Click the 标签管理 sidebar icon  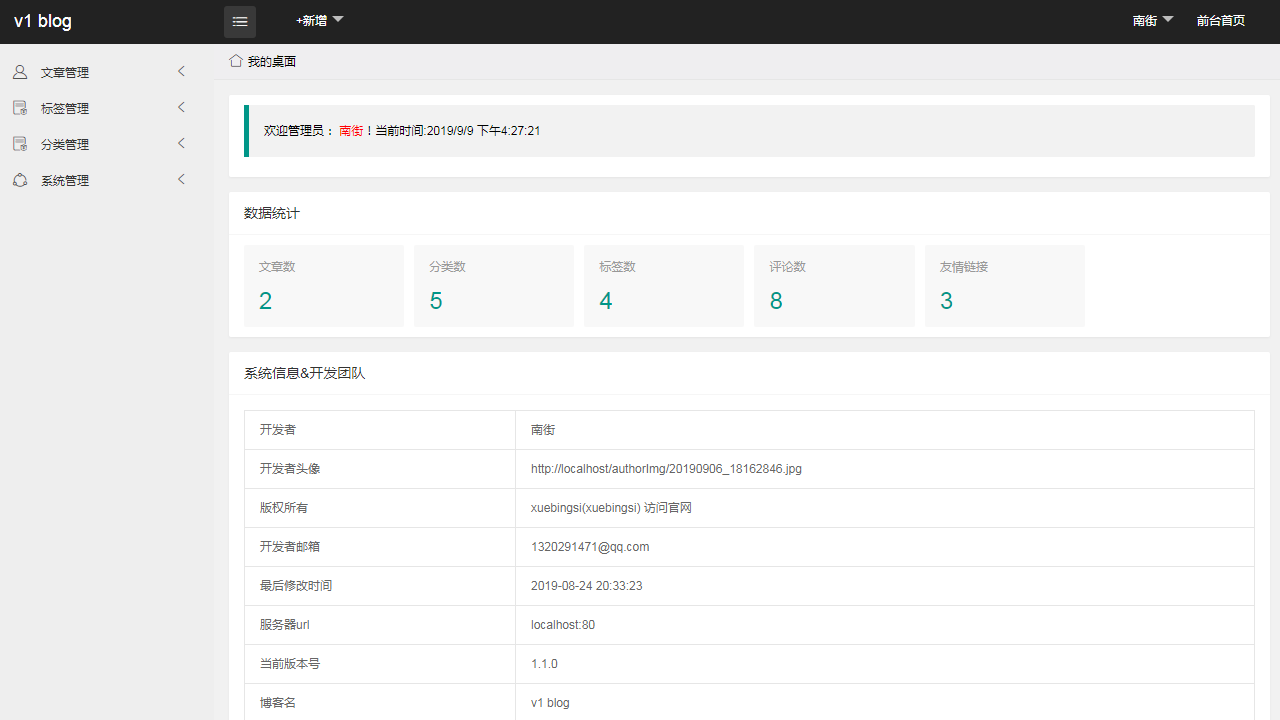(x=20, y=108)
